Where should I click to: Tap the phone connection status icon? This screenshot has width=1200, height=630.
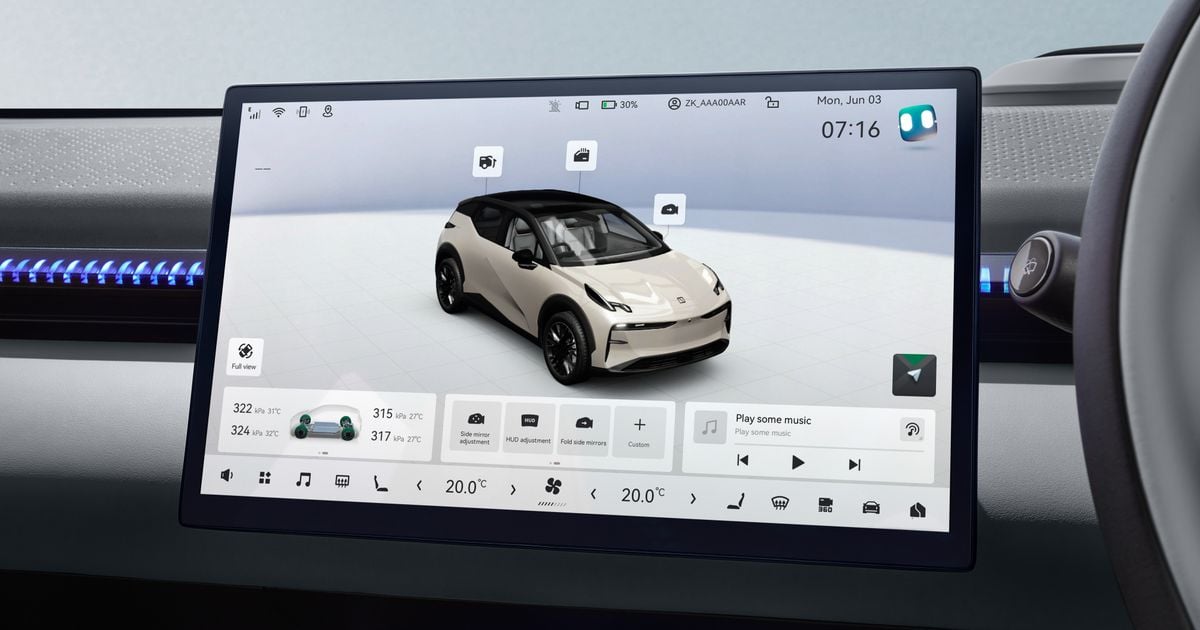point(303,112)
